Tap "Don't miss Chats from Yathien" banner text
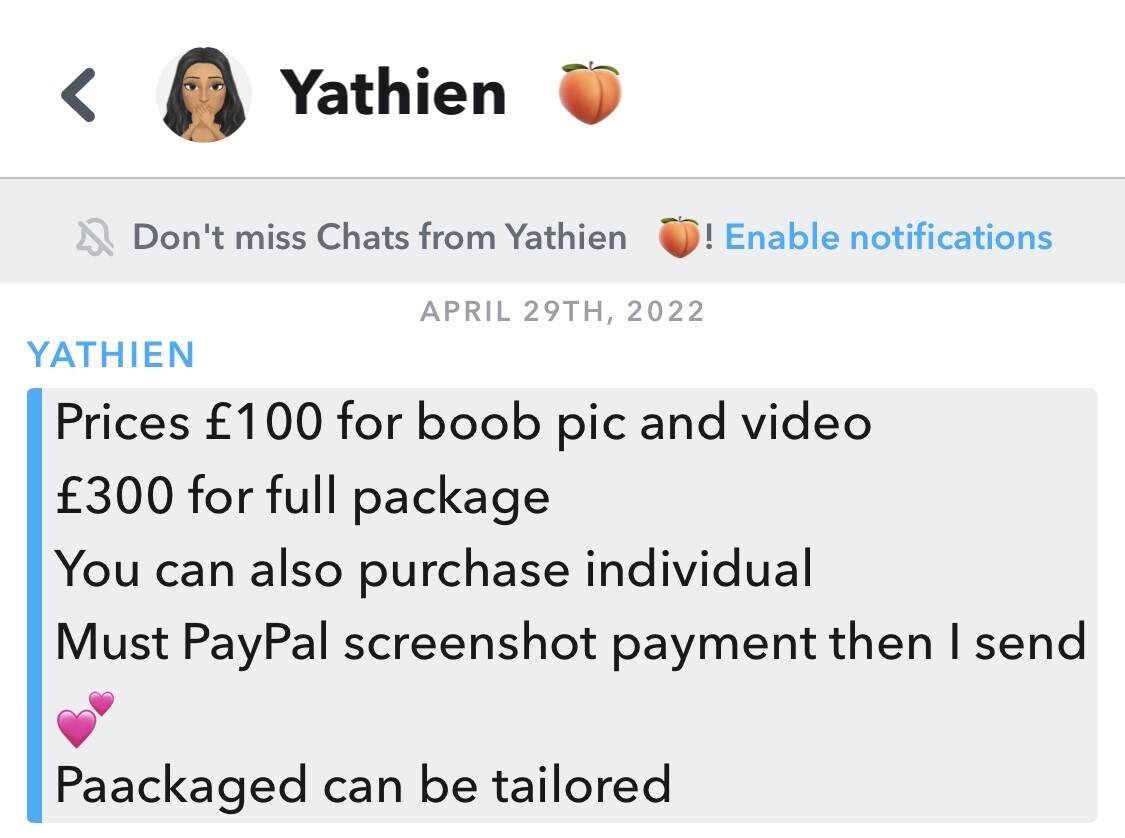This screenshot has width=1125, height=838. coord(380,237)
